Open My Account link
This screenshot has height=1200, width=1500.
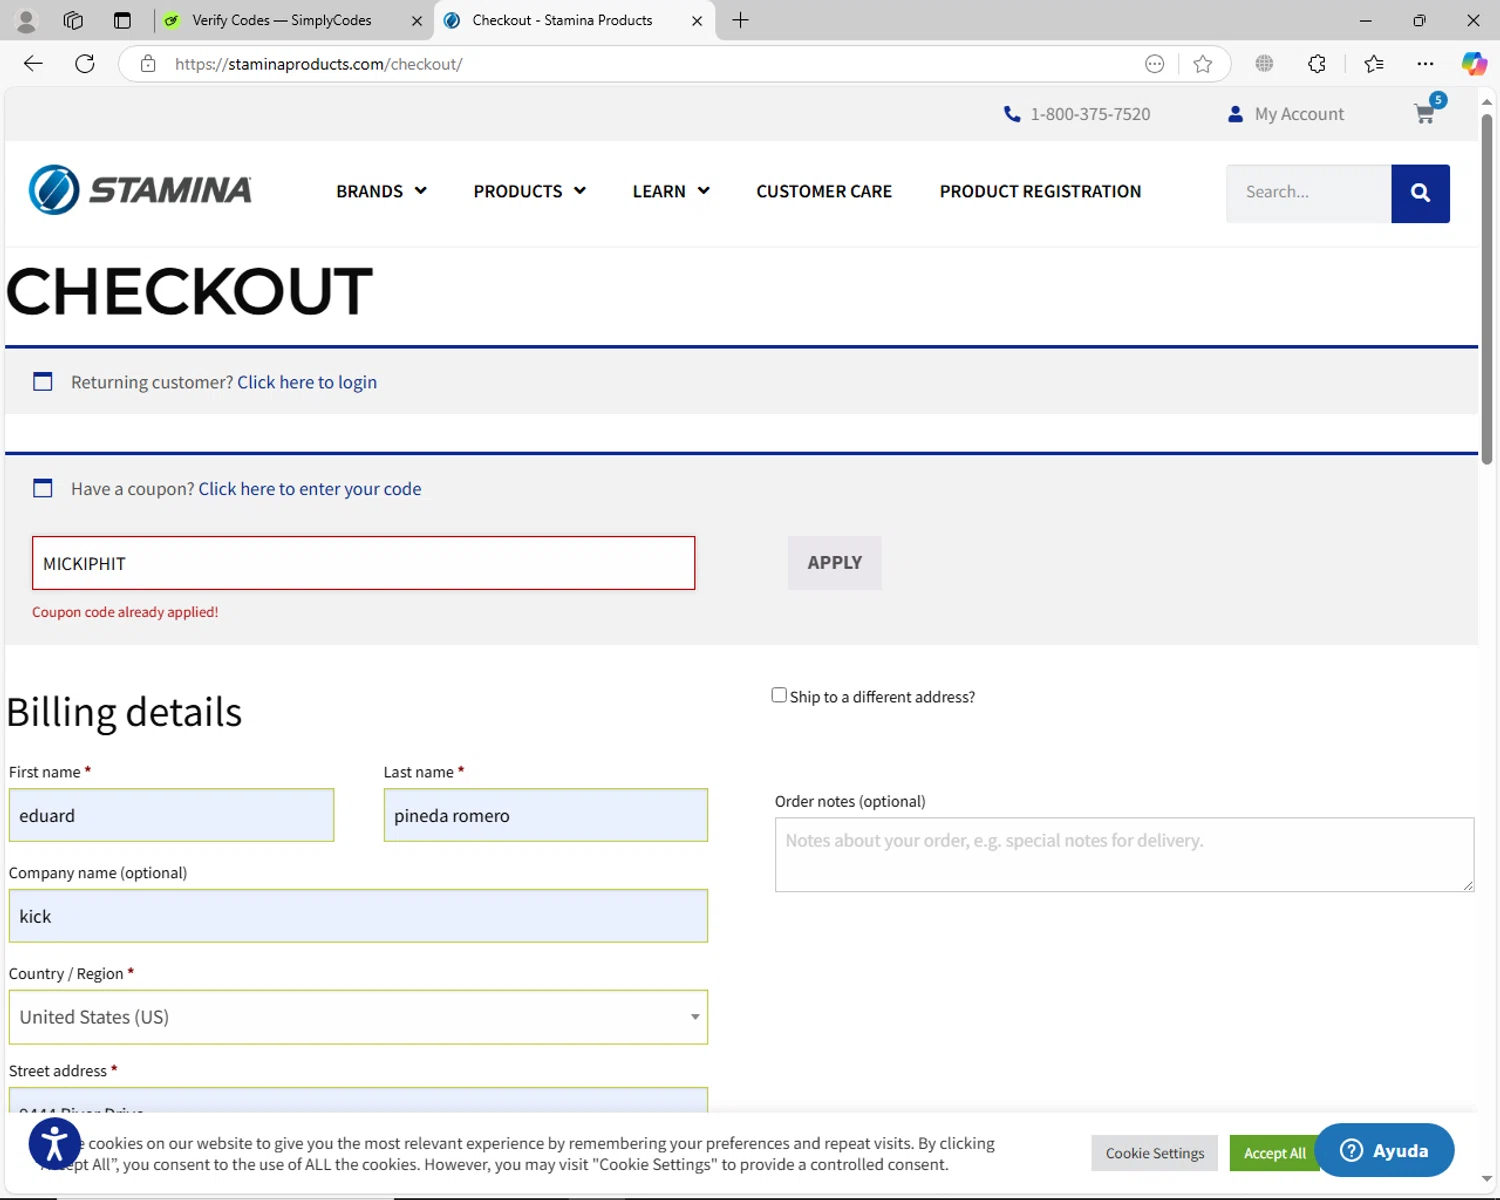pos(1286,114)
